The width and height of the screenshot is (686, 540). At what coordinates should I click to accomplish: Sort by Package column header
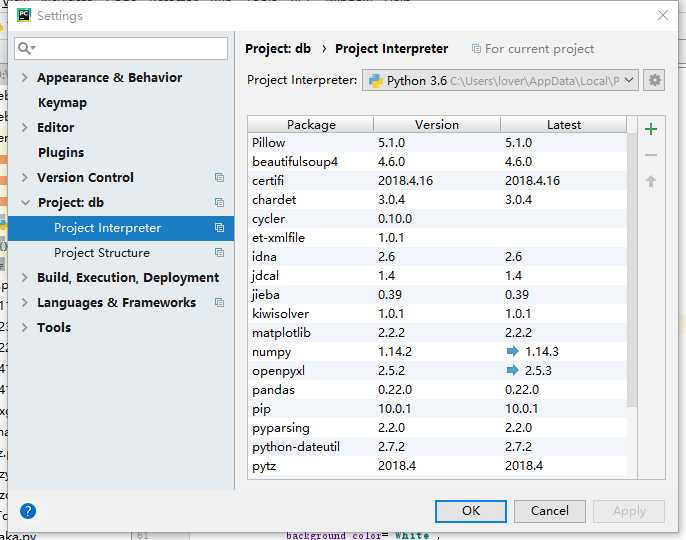coord(311,125)
